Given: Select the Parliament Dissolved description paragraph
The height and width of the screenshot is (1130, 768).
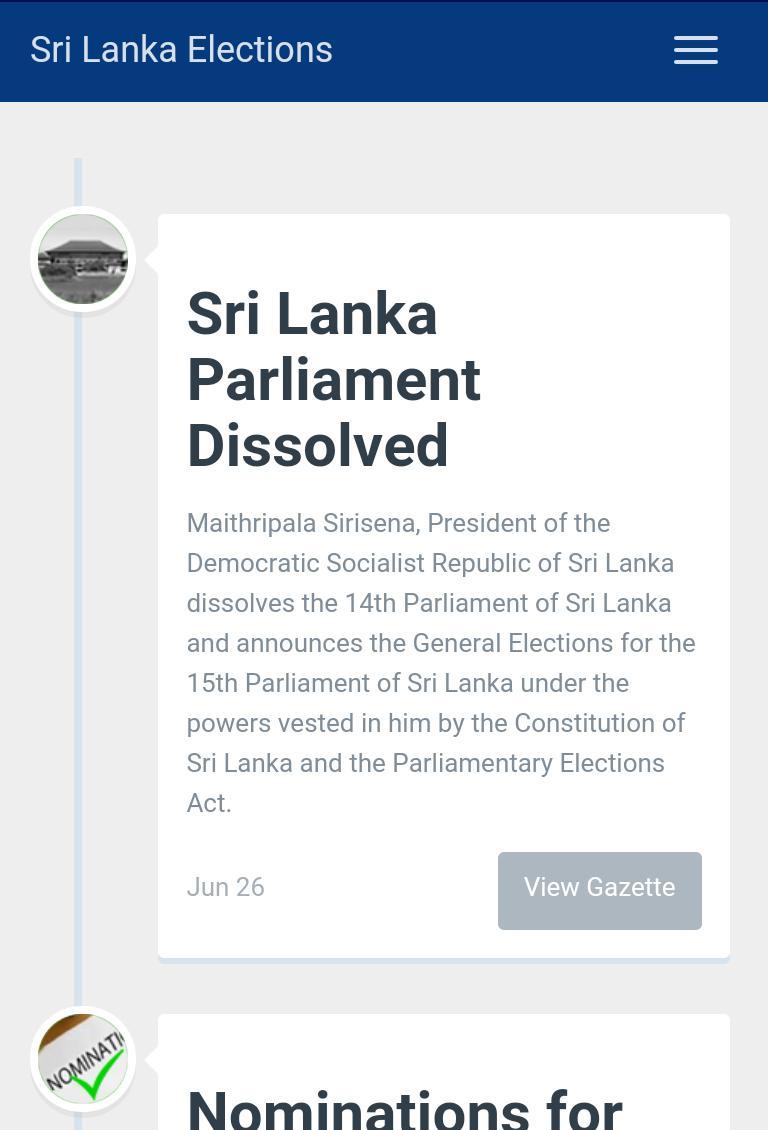Looking at the screenshot, I should (x=441, y=662).
